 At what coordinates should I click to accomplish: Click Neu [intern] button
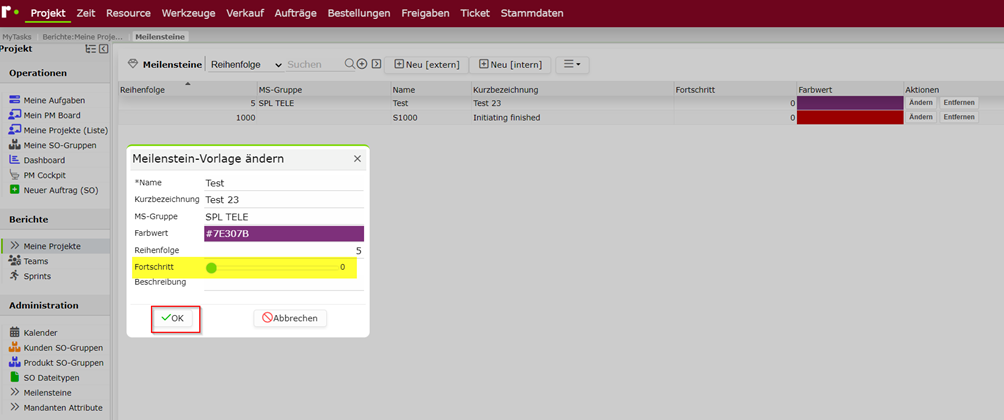pos(510,65)
